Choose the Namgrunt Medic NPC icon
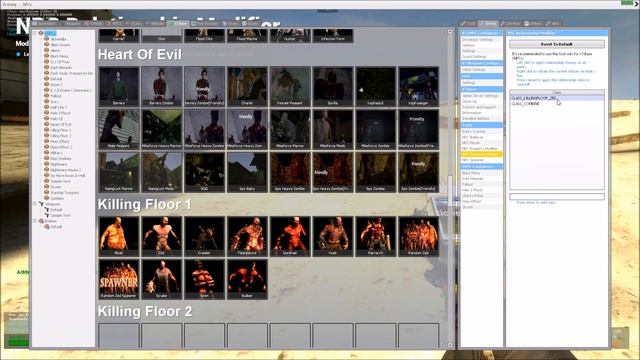This screenshot has height=360, width=640. tap(162, 172)
